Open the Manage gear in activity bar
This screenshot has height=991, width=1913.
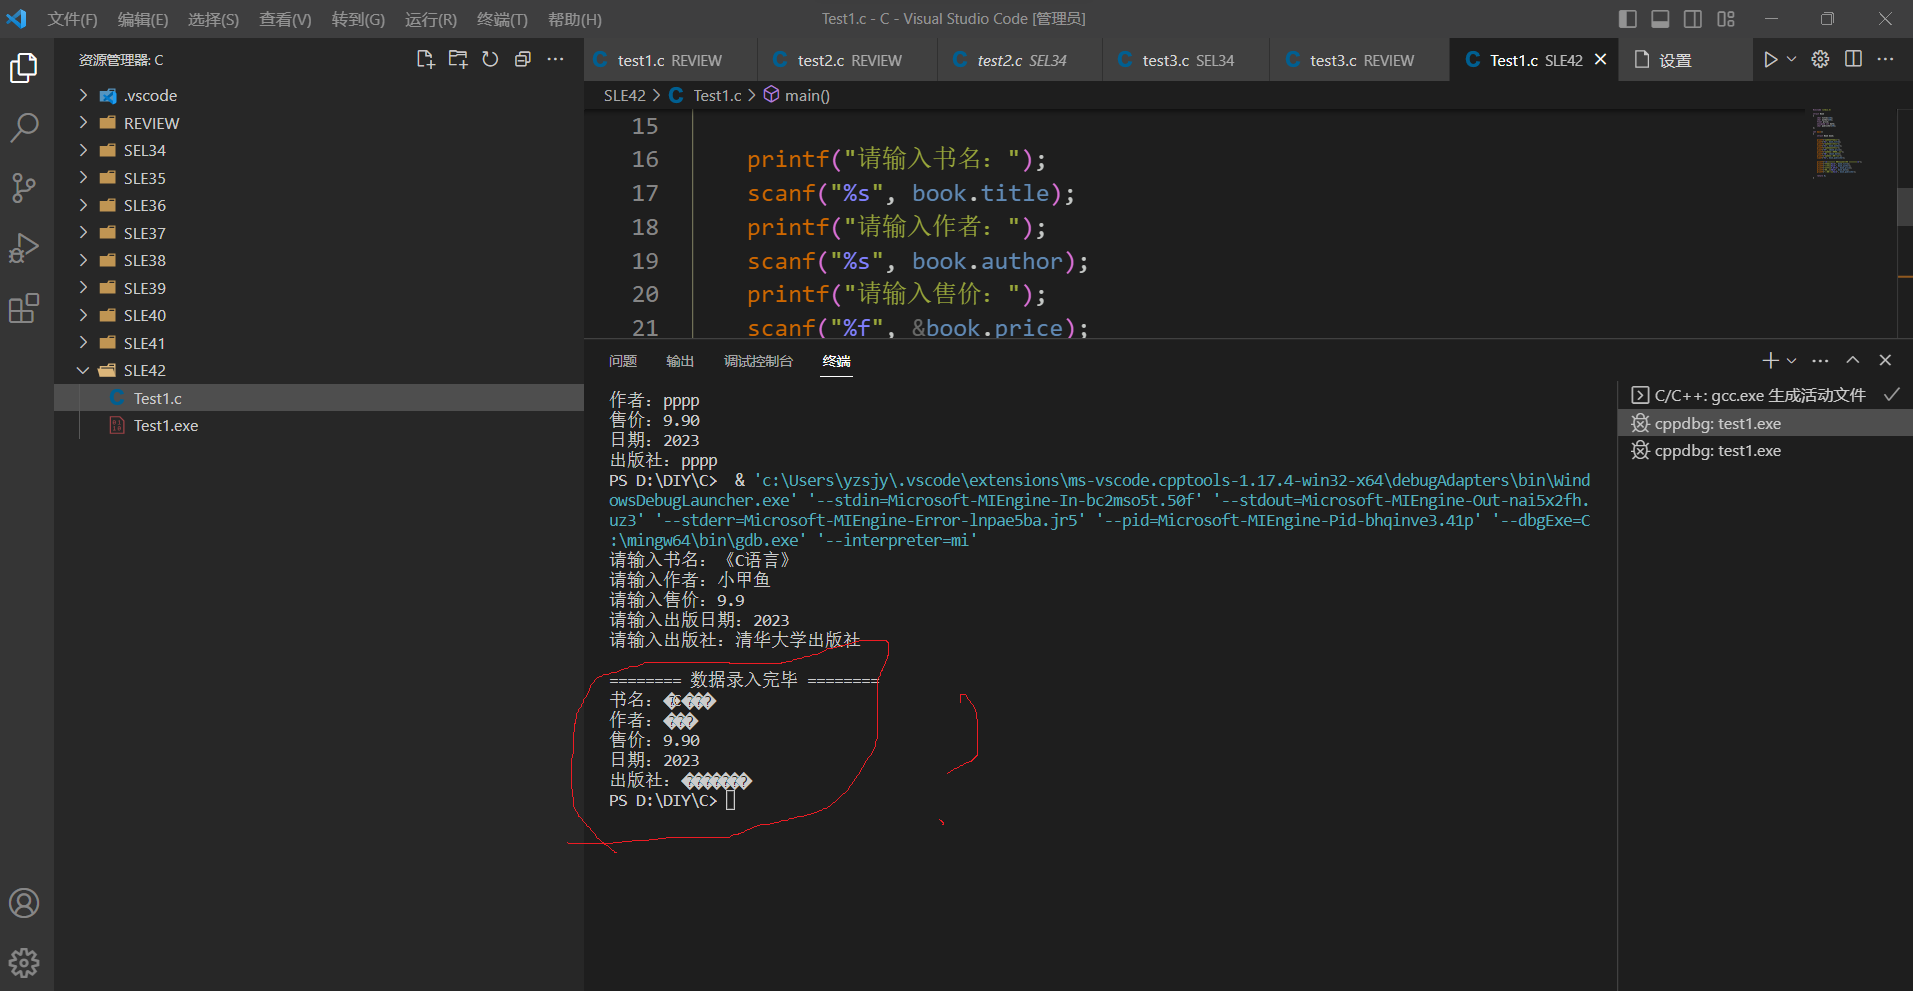(24, 963)
